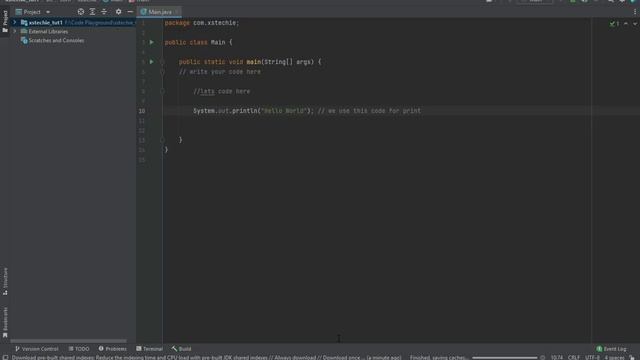This screenshot has width=640, height=360.
Task: Go to next highlighted problem arrow
Action: 635,24
